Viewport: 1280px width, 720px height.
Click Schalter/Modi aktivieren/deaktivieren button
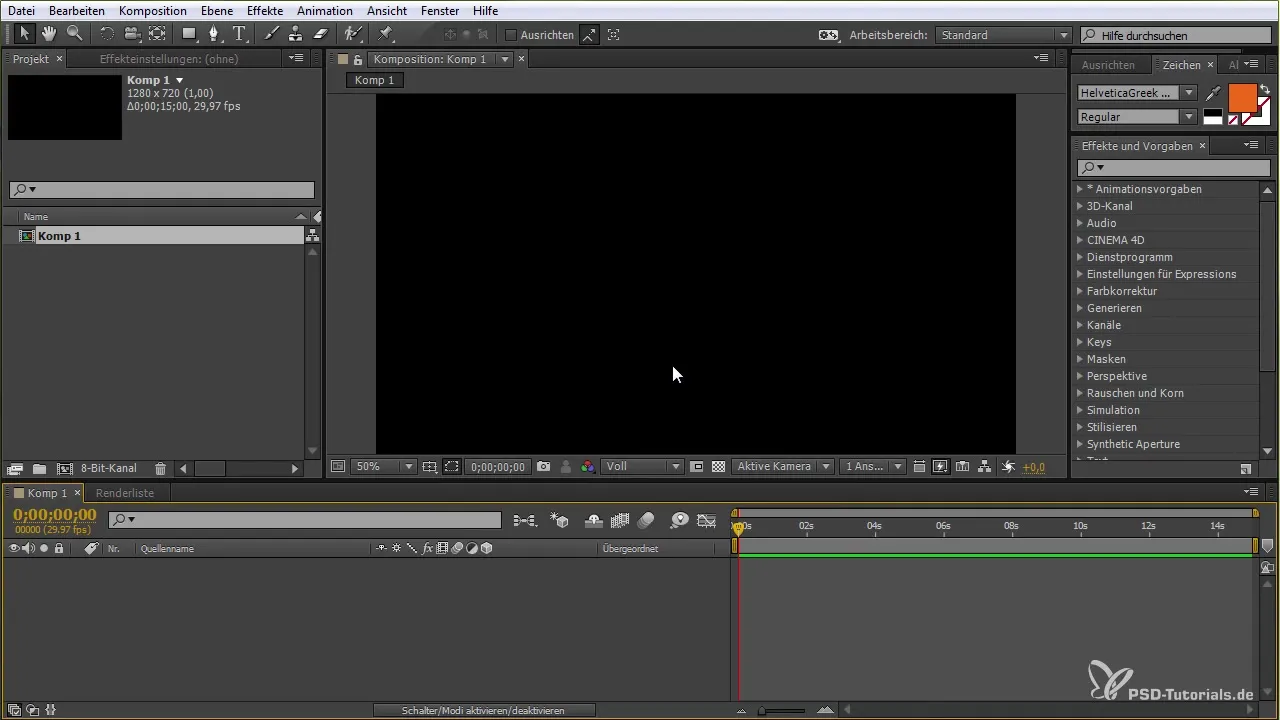click(x=484, y=710)
